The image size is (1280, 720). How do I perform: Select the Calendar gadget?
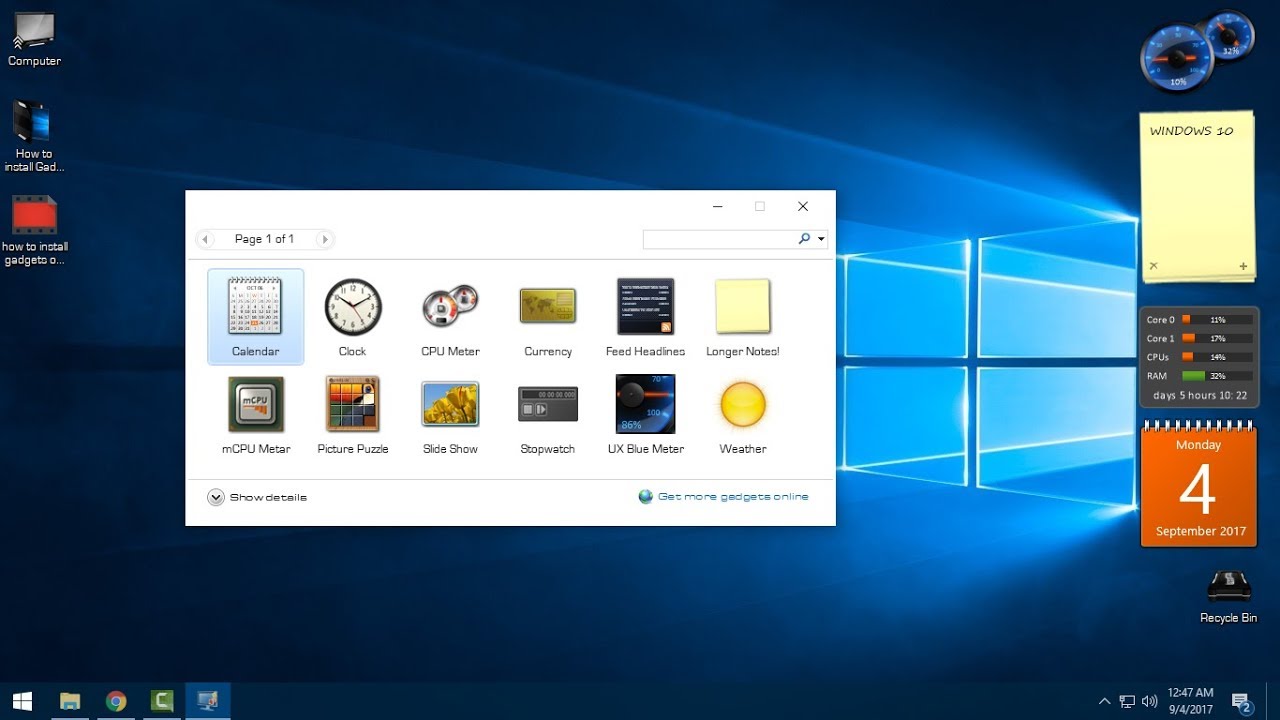[255, 316]
